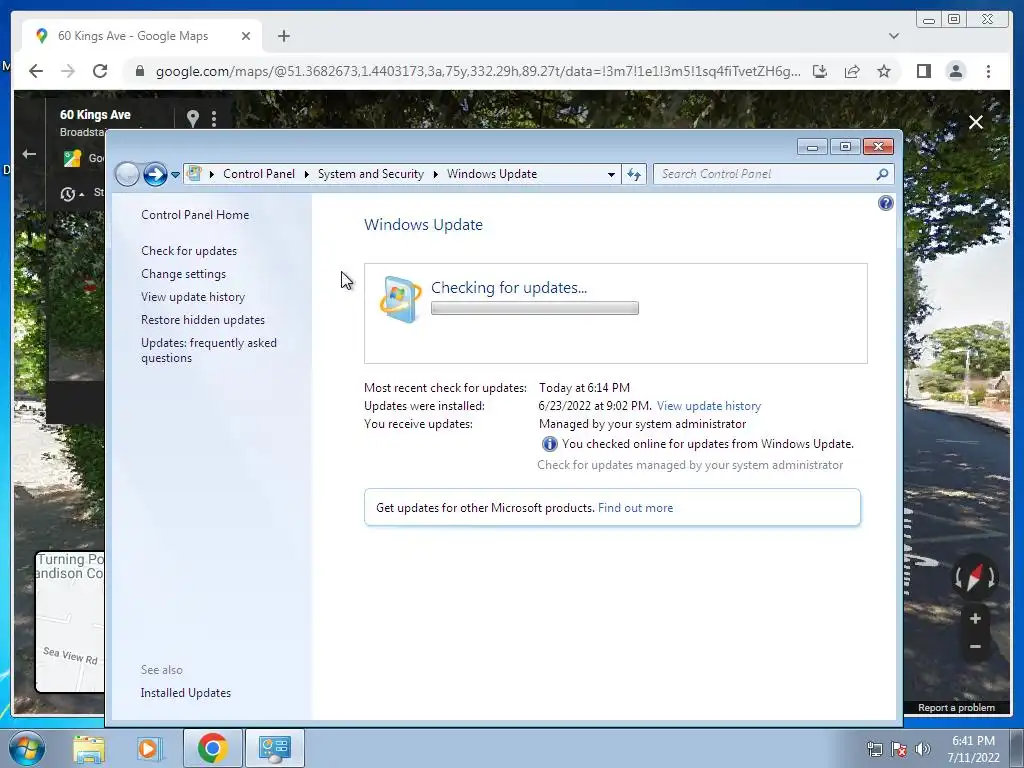Image resolution: width=1024 pixels, height=768 pixels.
Task: Expand the arrow after System and Security
Action: (x=436, y=174)
